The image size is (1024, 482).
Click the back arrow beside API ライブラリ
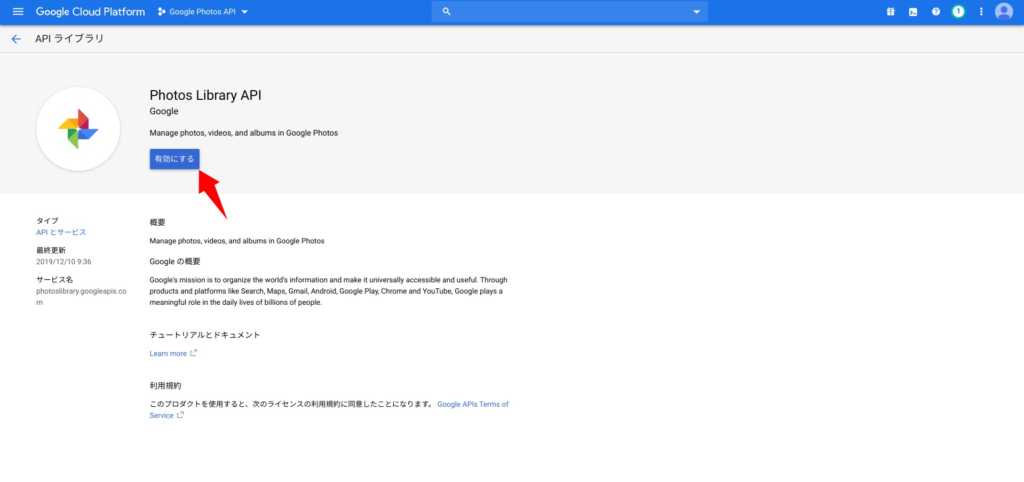[x=15, y=39]
